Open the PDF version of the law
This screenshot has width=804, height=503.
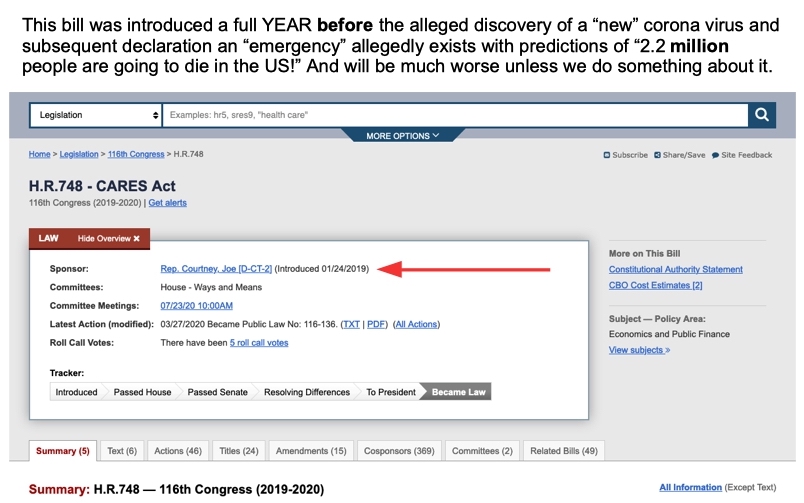(x=377, y=324)
